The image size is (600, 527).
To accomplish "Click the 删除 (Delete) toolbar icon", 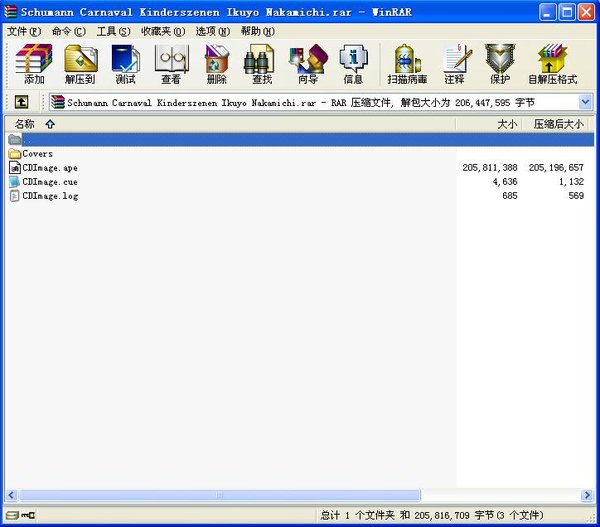I will (217, 59).
